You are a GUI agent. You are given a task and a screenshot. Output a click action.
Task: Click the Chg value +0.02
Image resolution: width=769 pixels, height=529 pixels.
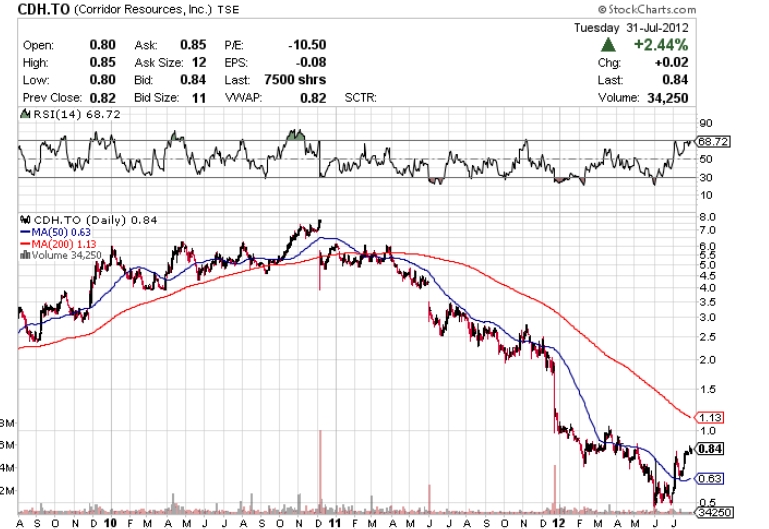671,63
